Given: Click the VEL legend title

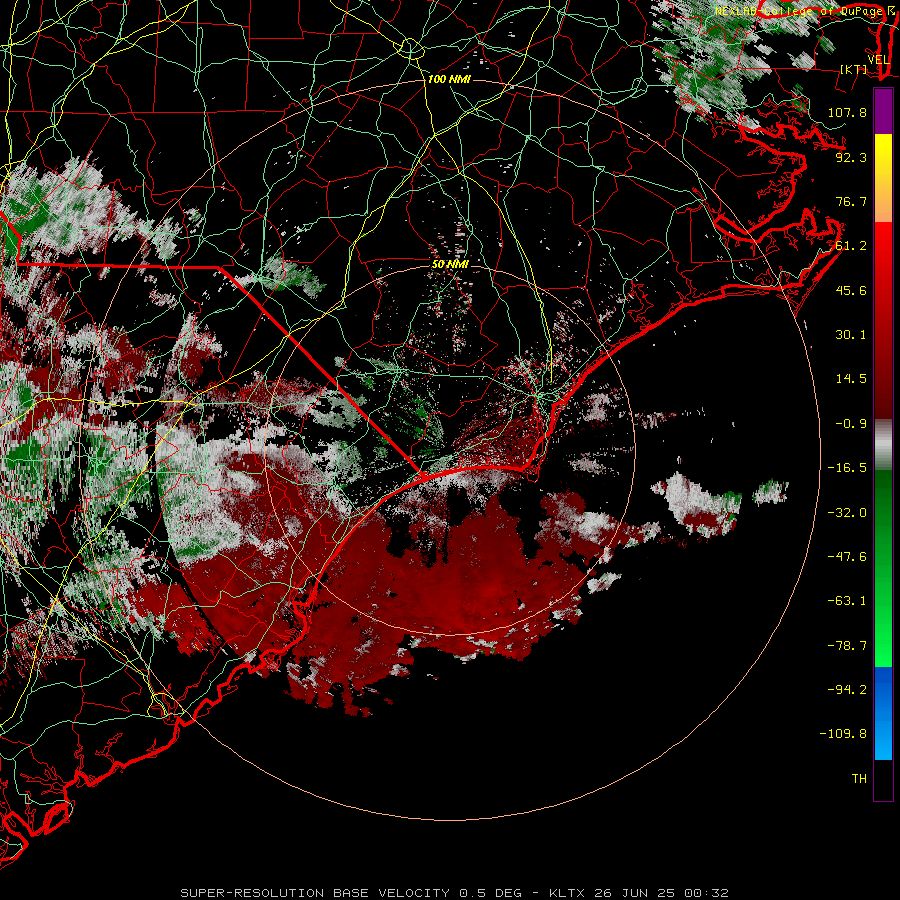Looking at the screenshot, I should click(x=878, y=60).
